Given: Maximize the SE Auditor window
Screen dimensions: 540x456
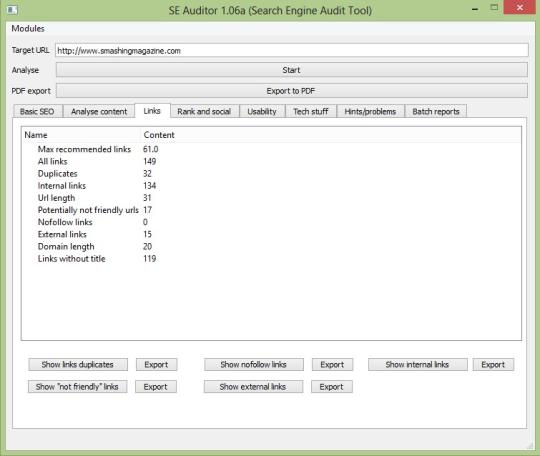Looking at the screenshot, I should [494, 8].
